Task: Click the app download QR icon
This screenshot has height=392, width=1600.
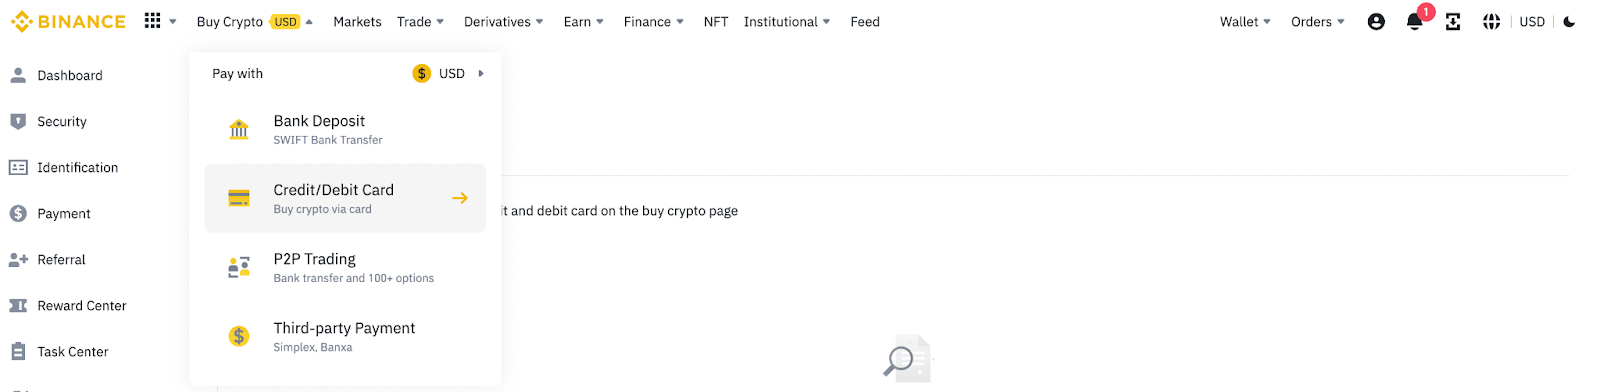Action: click(x=1453, y=22)
